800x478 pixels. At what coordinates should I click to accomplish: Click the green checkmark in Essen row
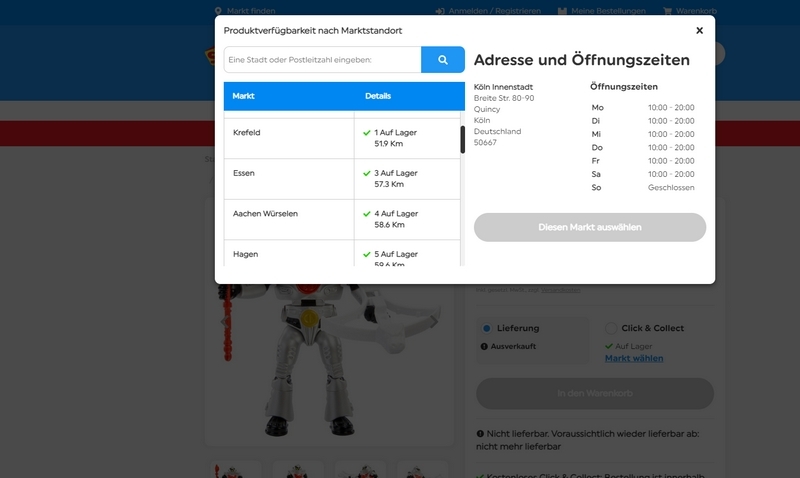click(x=366, y=173)
